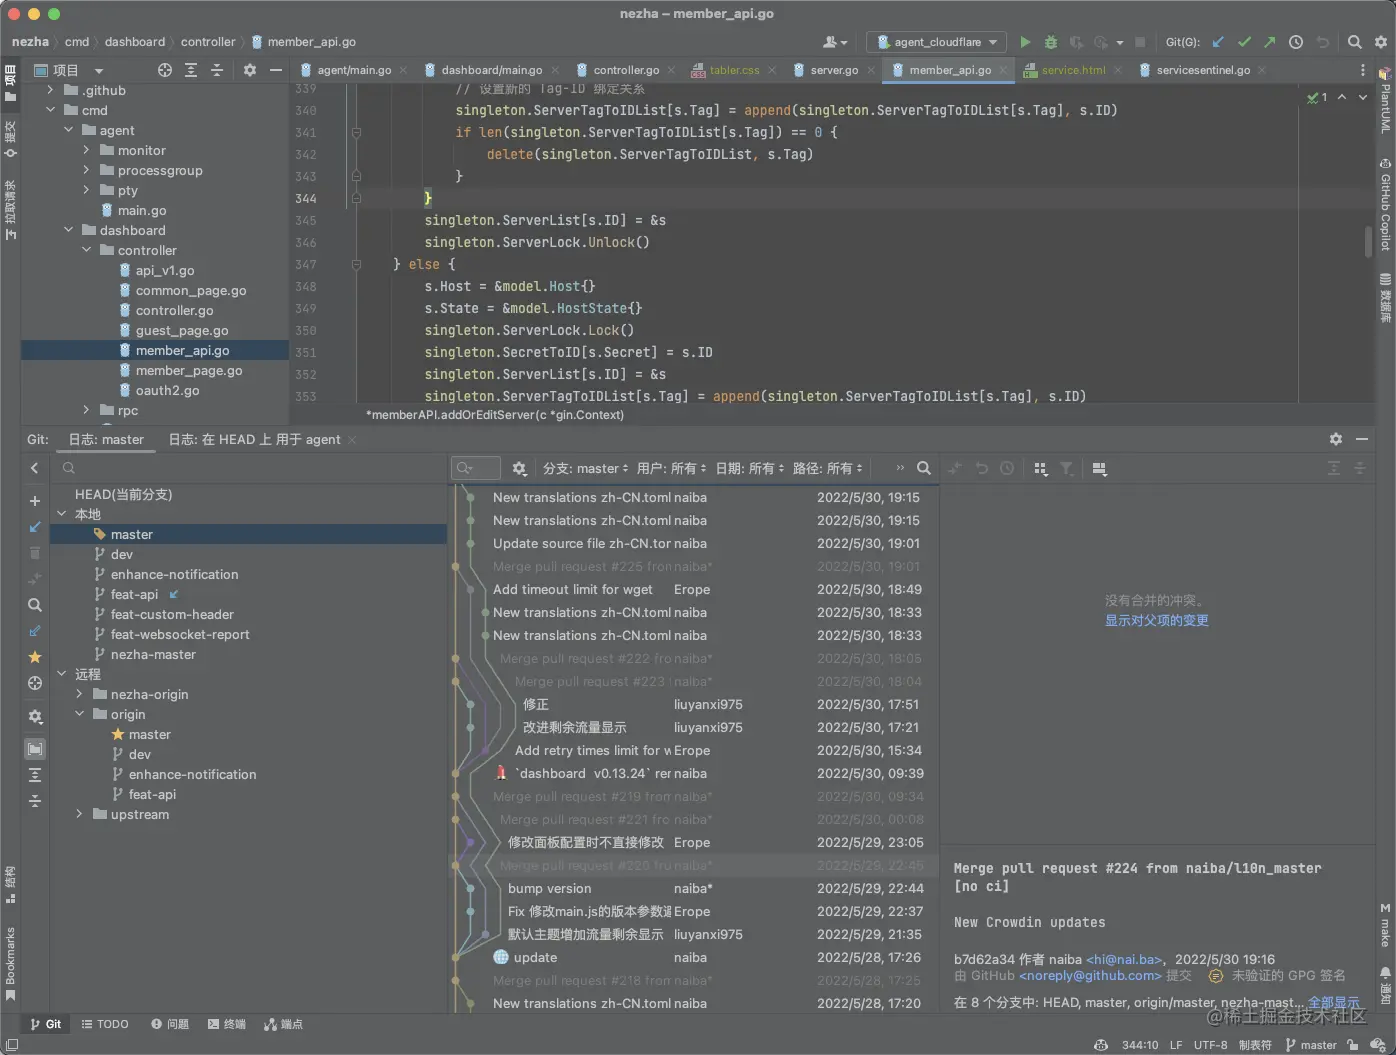Collapse the 本地 local branches group
This screenshot has height=1055, width=1396.
point(62,514)
